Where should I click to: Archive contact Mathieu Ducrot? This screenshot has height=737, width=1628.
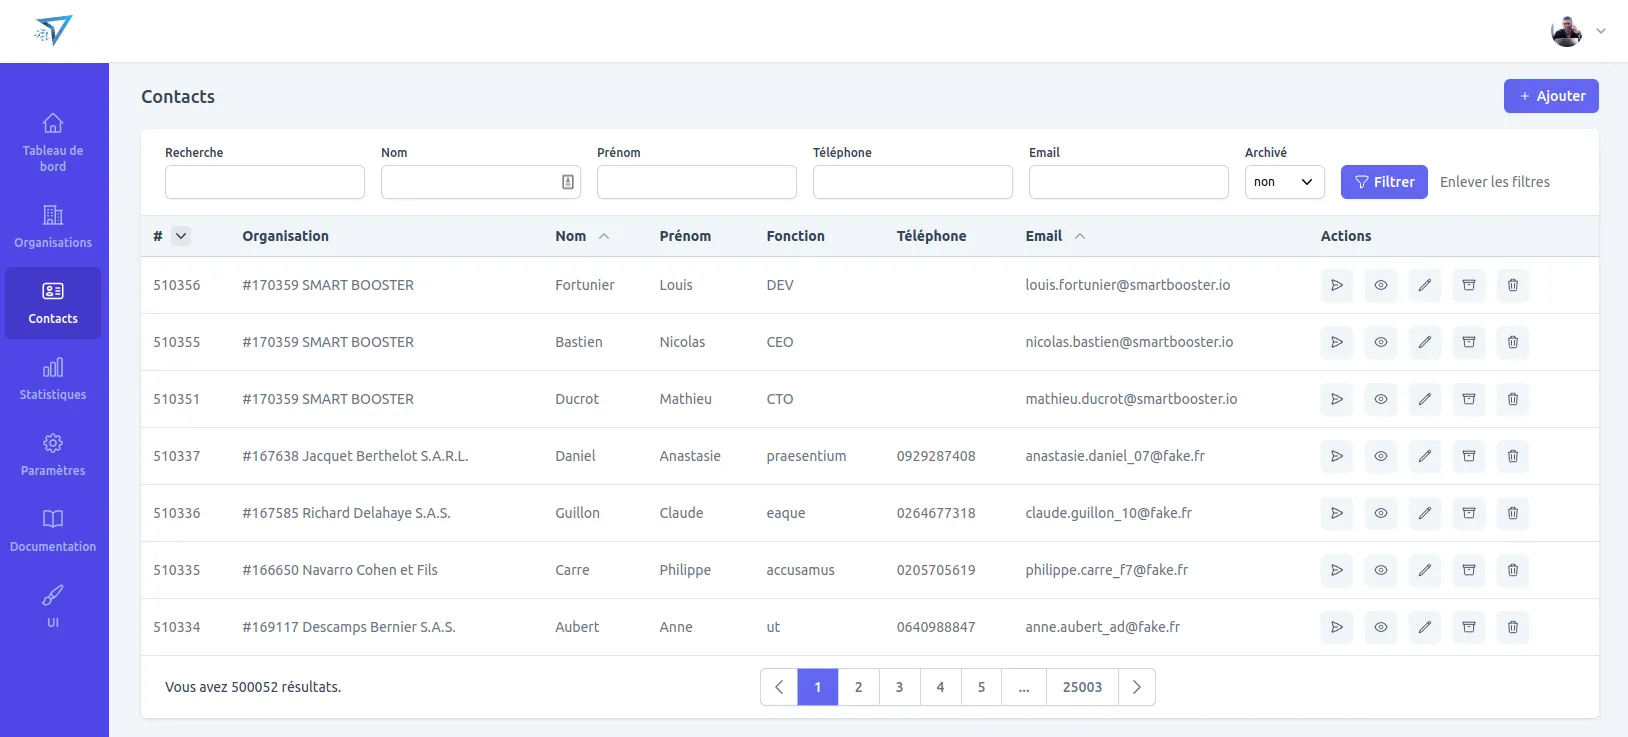click(x=1468, y=399)
